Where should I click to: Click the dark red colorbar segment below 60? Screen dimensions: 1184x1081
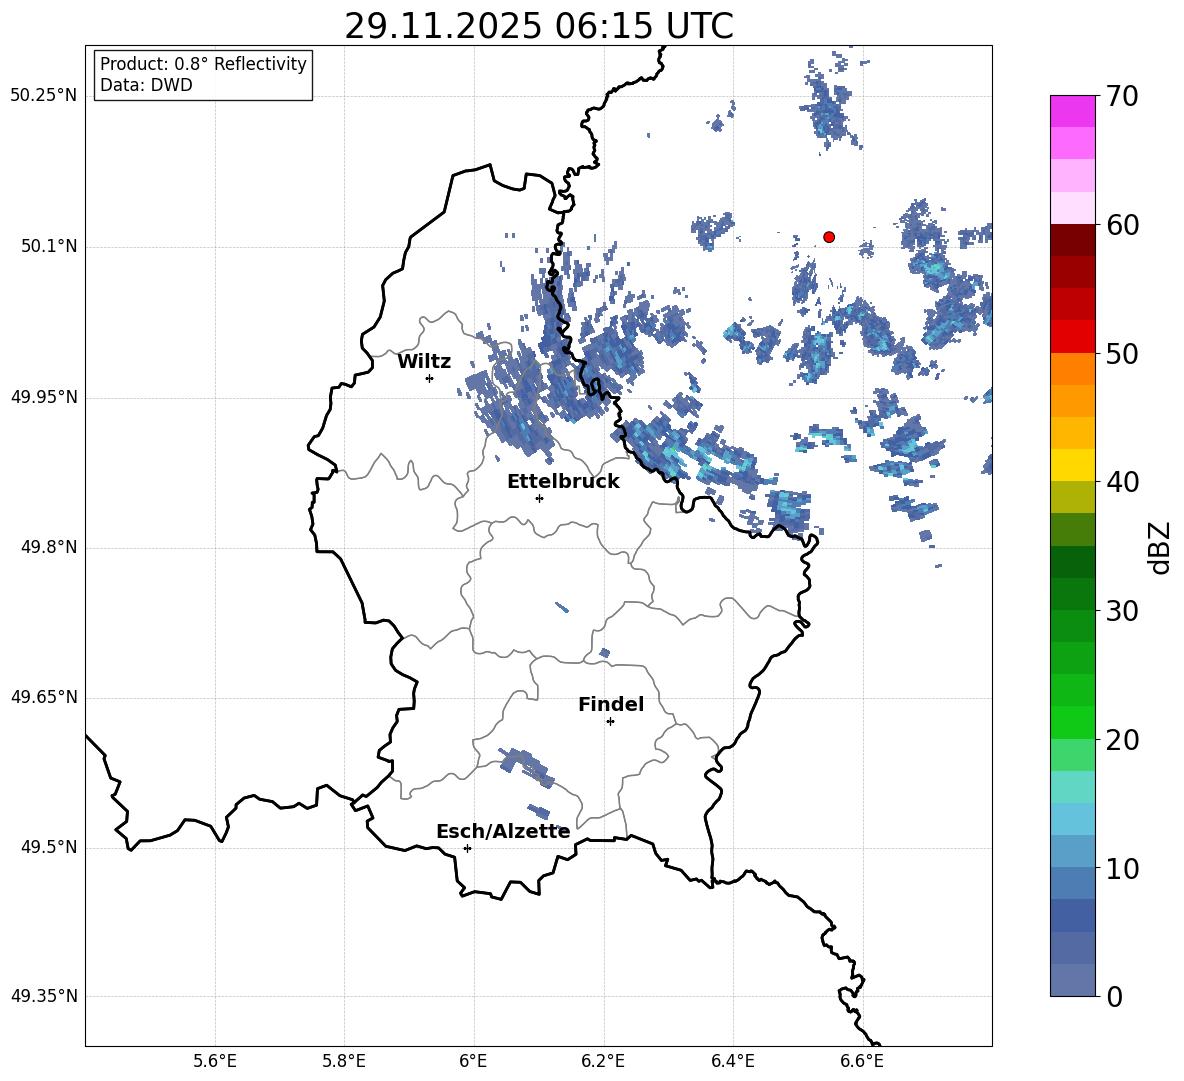[1073, 239]
